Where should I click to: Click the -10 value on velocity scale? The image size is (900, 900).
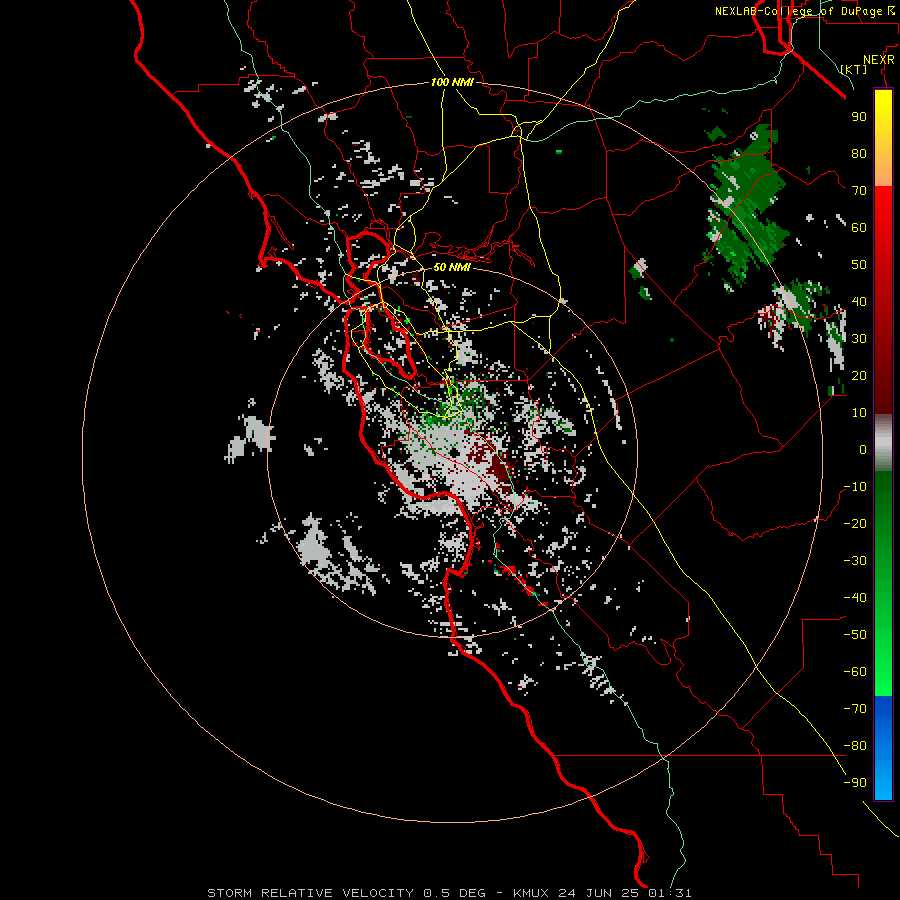click(855, 487)
